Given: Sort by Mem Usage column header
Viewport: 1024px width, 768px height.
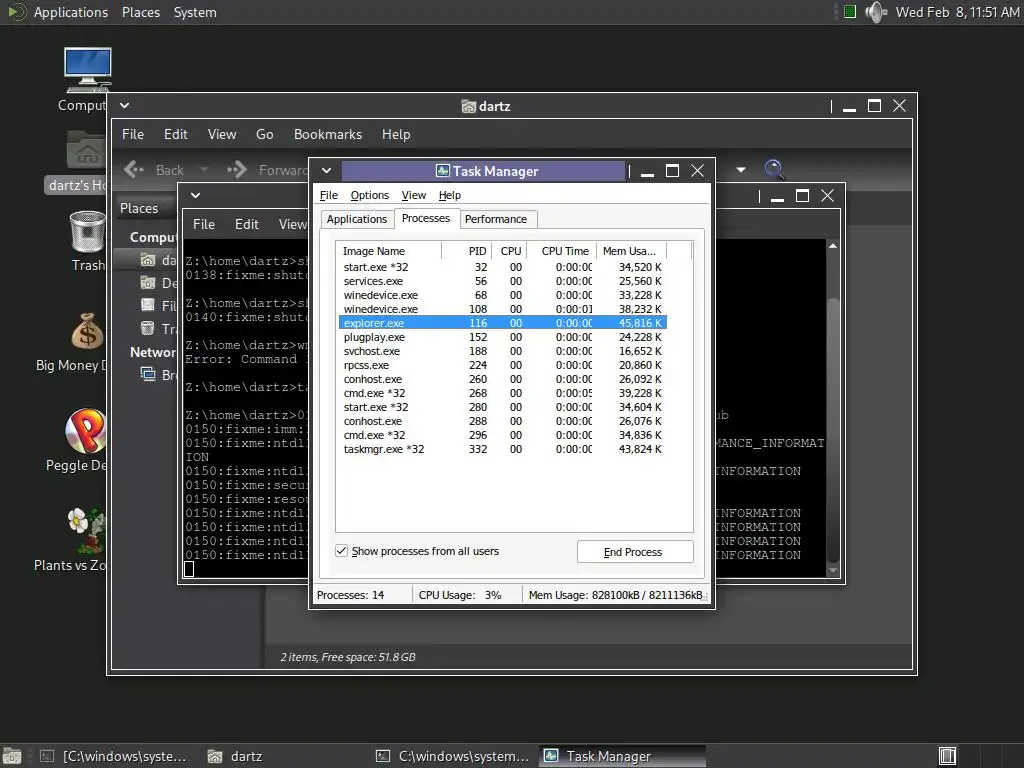Looking at the screenshot, I should 631,251.
